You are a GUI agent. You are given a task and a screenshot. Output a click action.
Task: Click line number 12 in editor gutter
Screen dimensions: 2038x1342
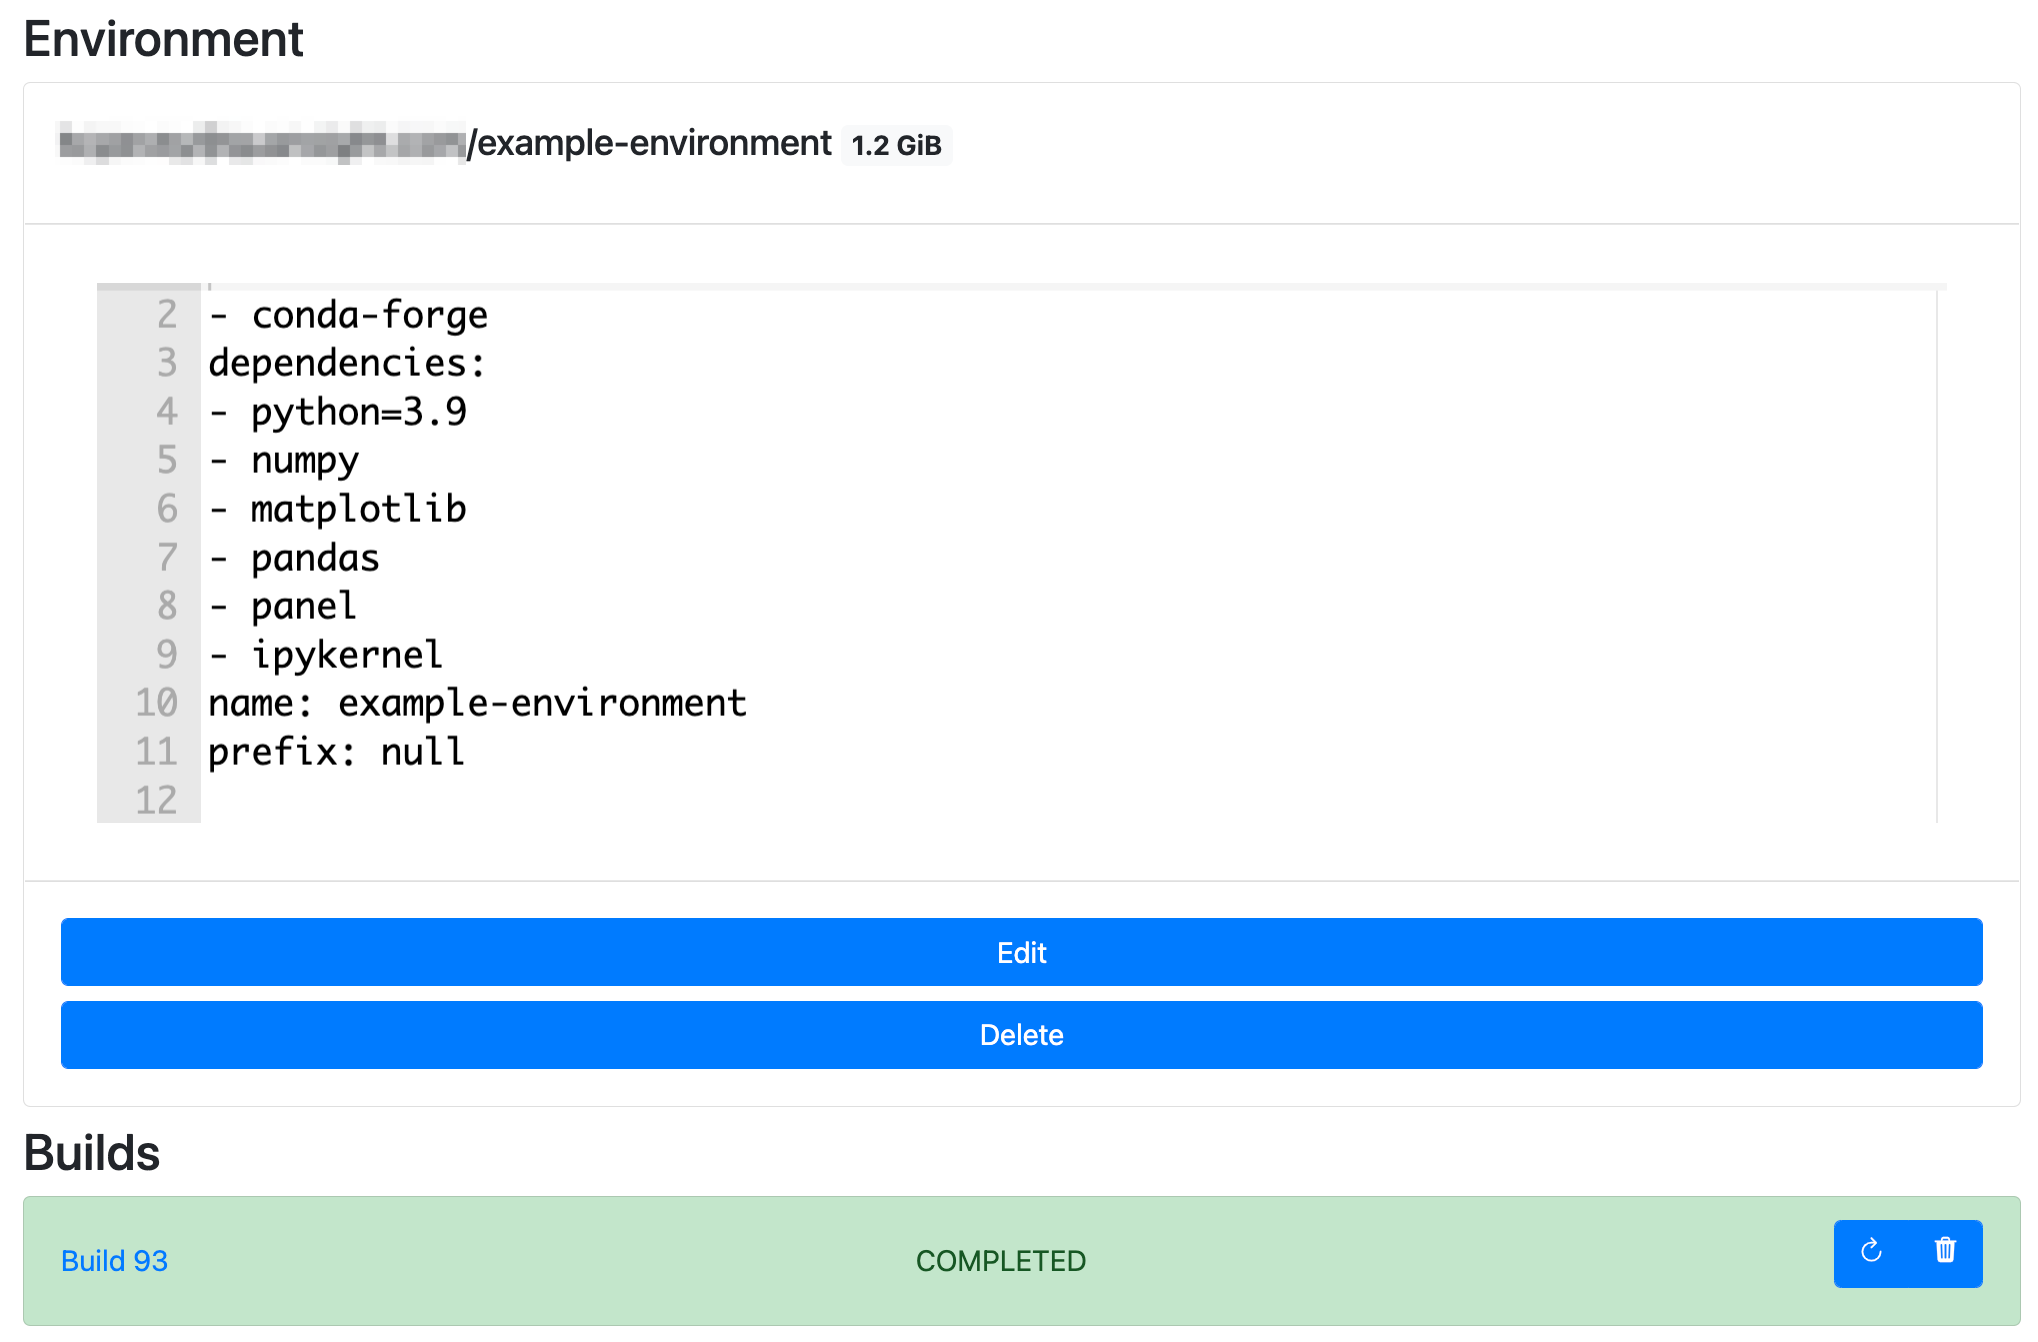click(156, 800)
